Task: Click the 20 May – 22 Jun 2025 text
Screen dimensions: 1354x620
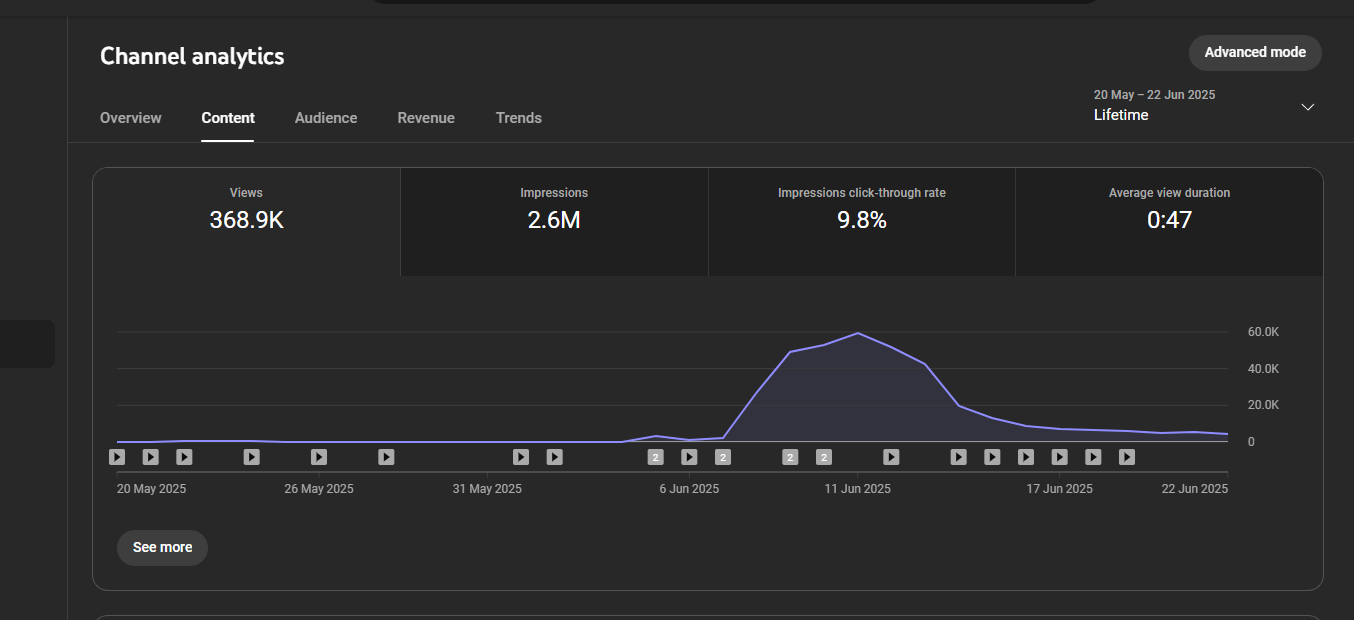Action: pos(1154,95)
